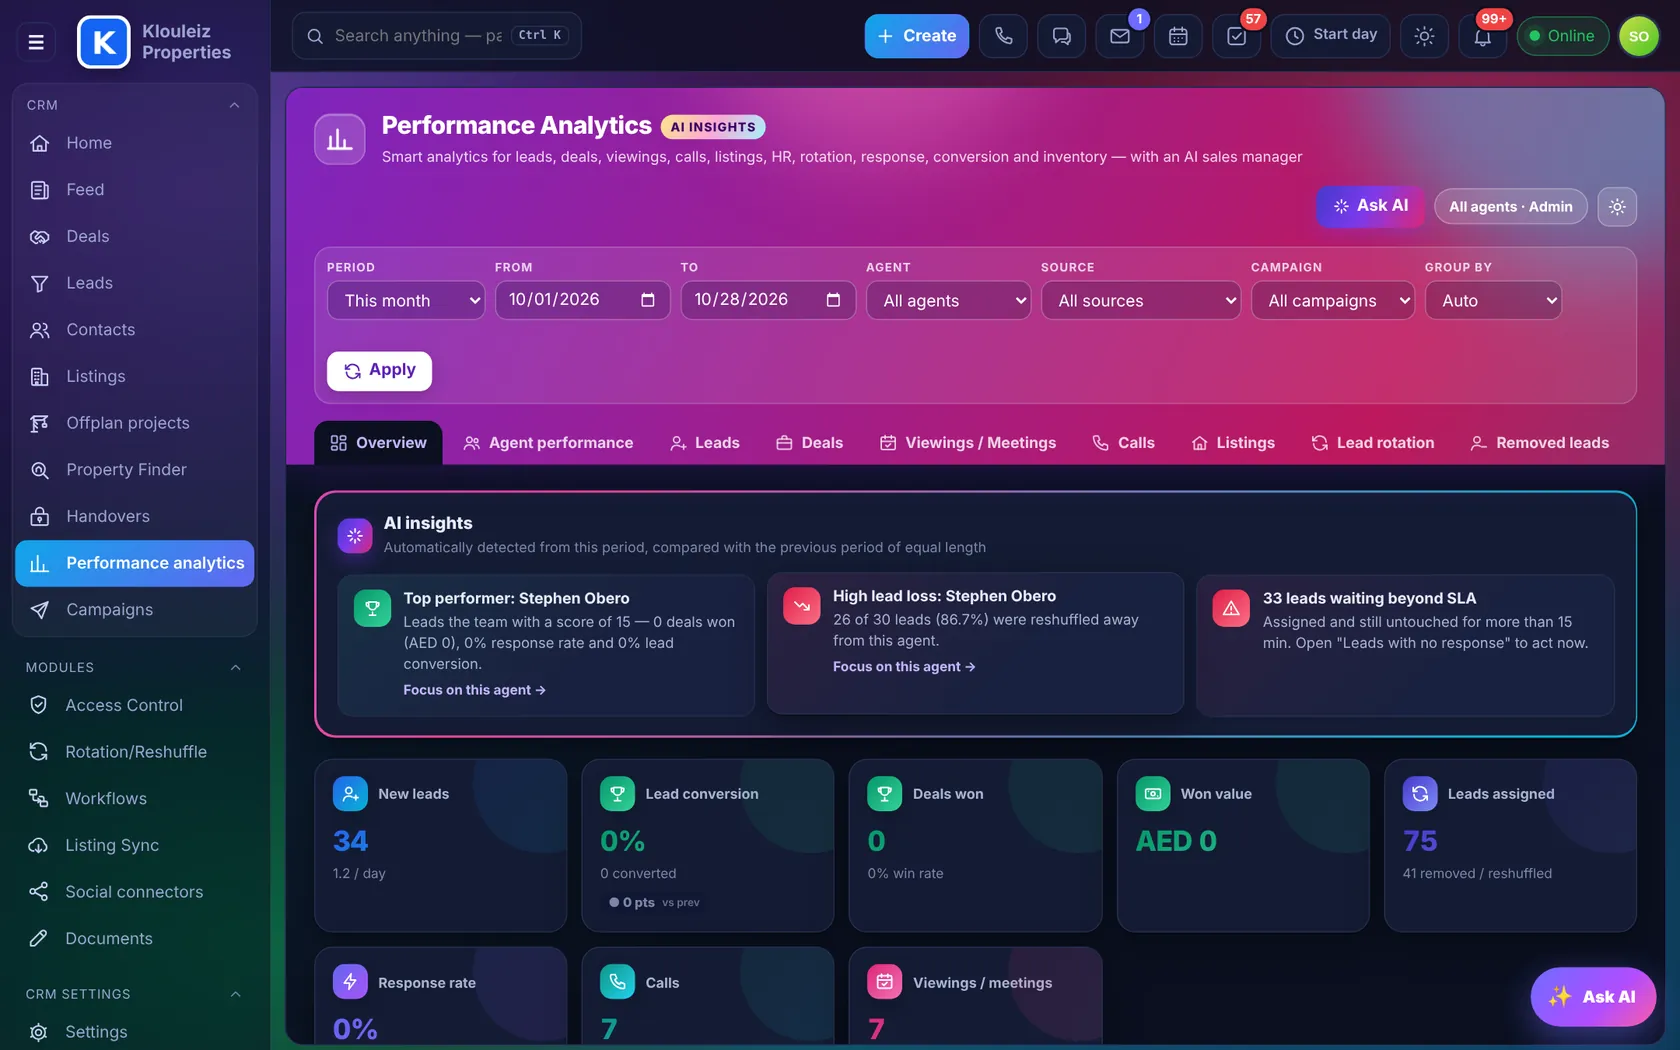This screenshot has height=1050, width=1680.
Task: Click the All agents · Admin pill
Action: tap(1510, 207)
